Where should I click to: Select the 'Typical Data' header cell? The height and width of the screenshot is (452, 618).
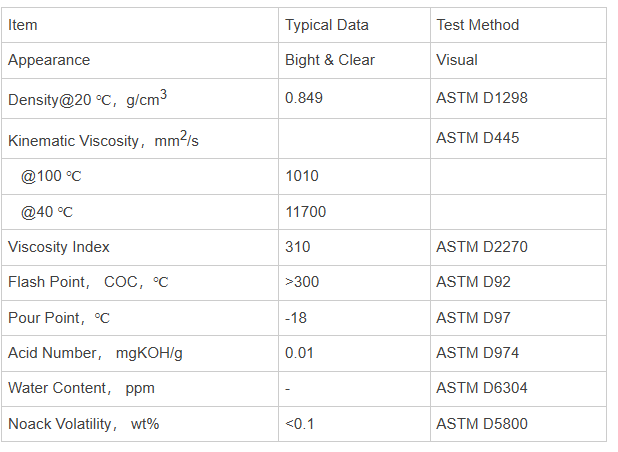[x=354, y=25]
